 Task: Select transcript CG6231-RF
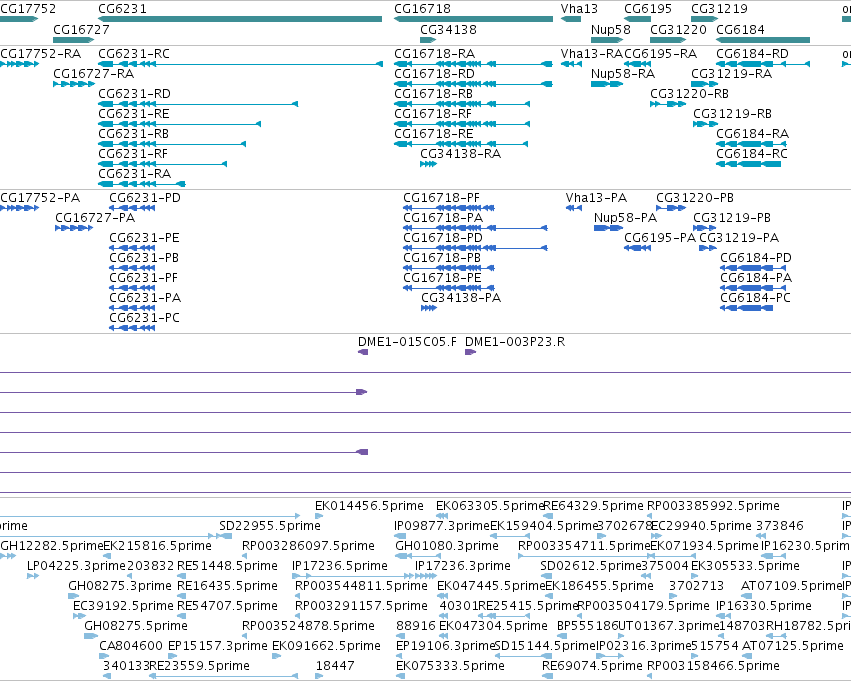pyautogui.click(x=133, y=154)
